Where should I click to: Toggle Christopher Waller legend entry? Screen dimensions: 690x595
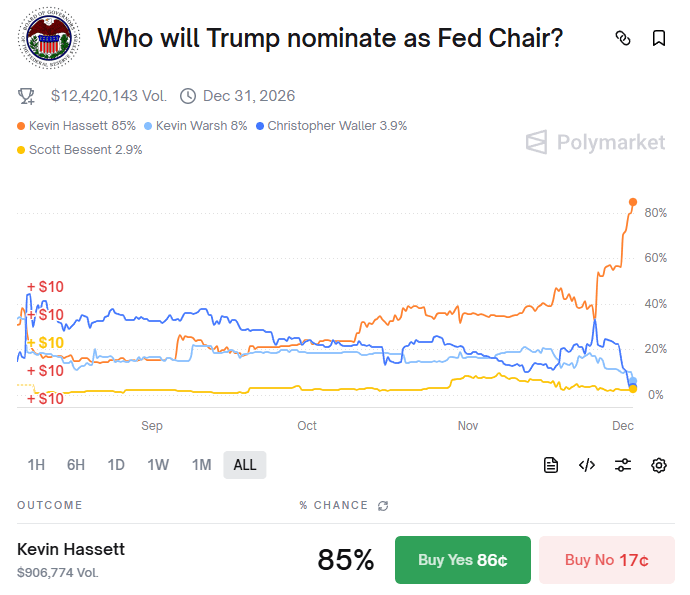[331, 126]
